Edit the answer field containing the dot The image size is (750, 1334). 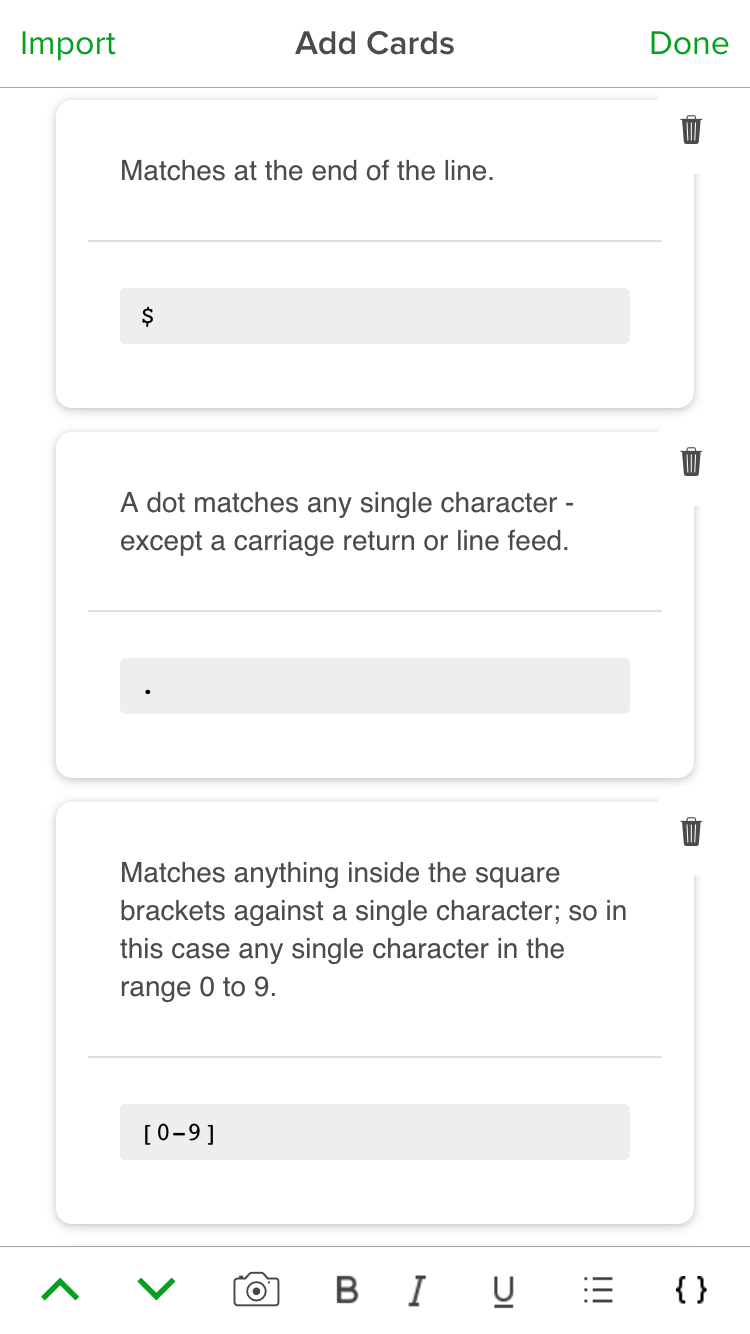[375, 686]
